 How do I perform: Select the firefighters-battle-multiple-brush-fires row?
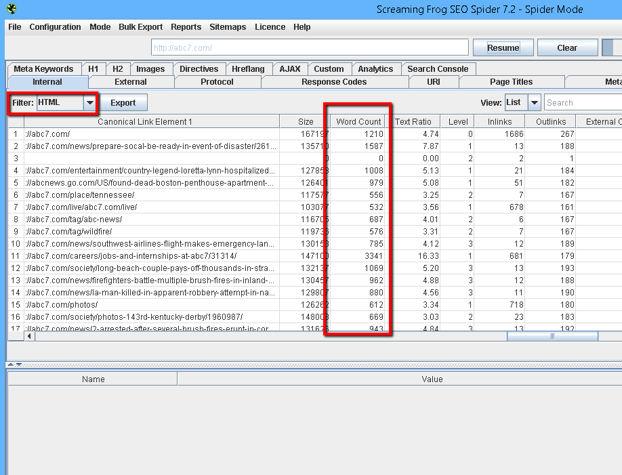click(x=315, y=281)
